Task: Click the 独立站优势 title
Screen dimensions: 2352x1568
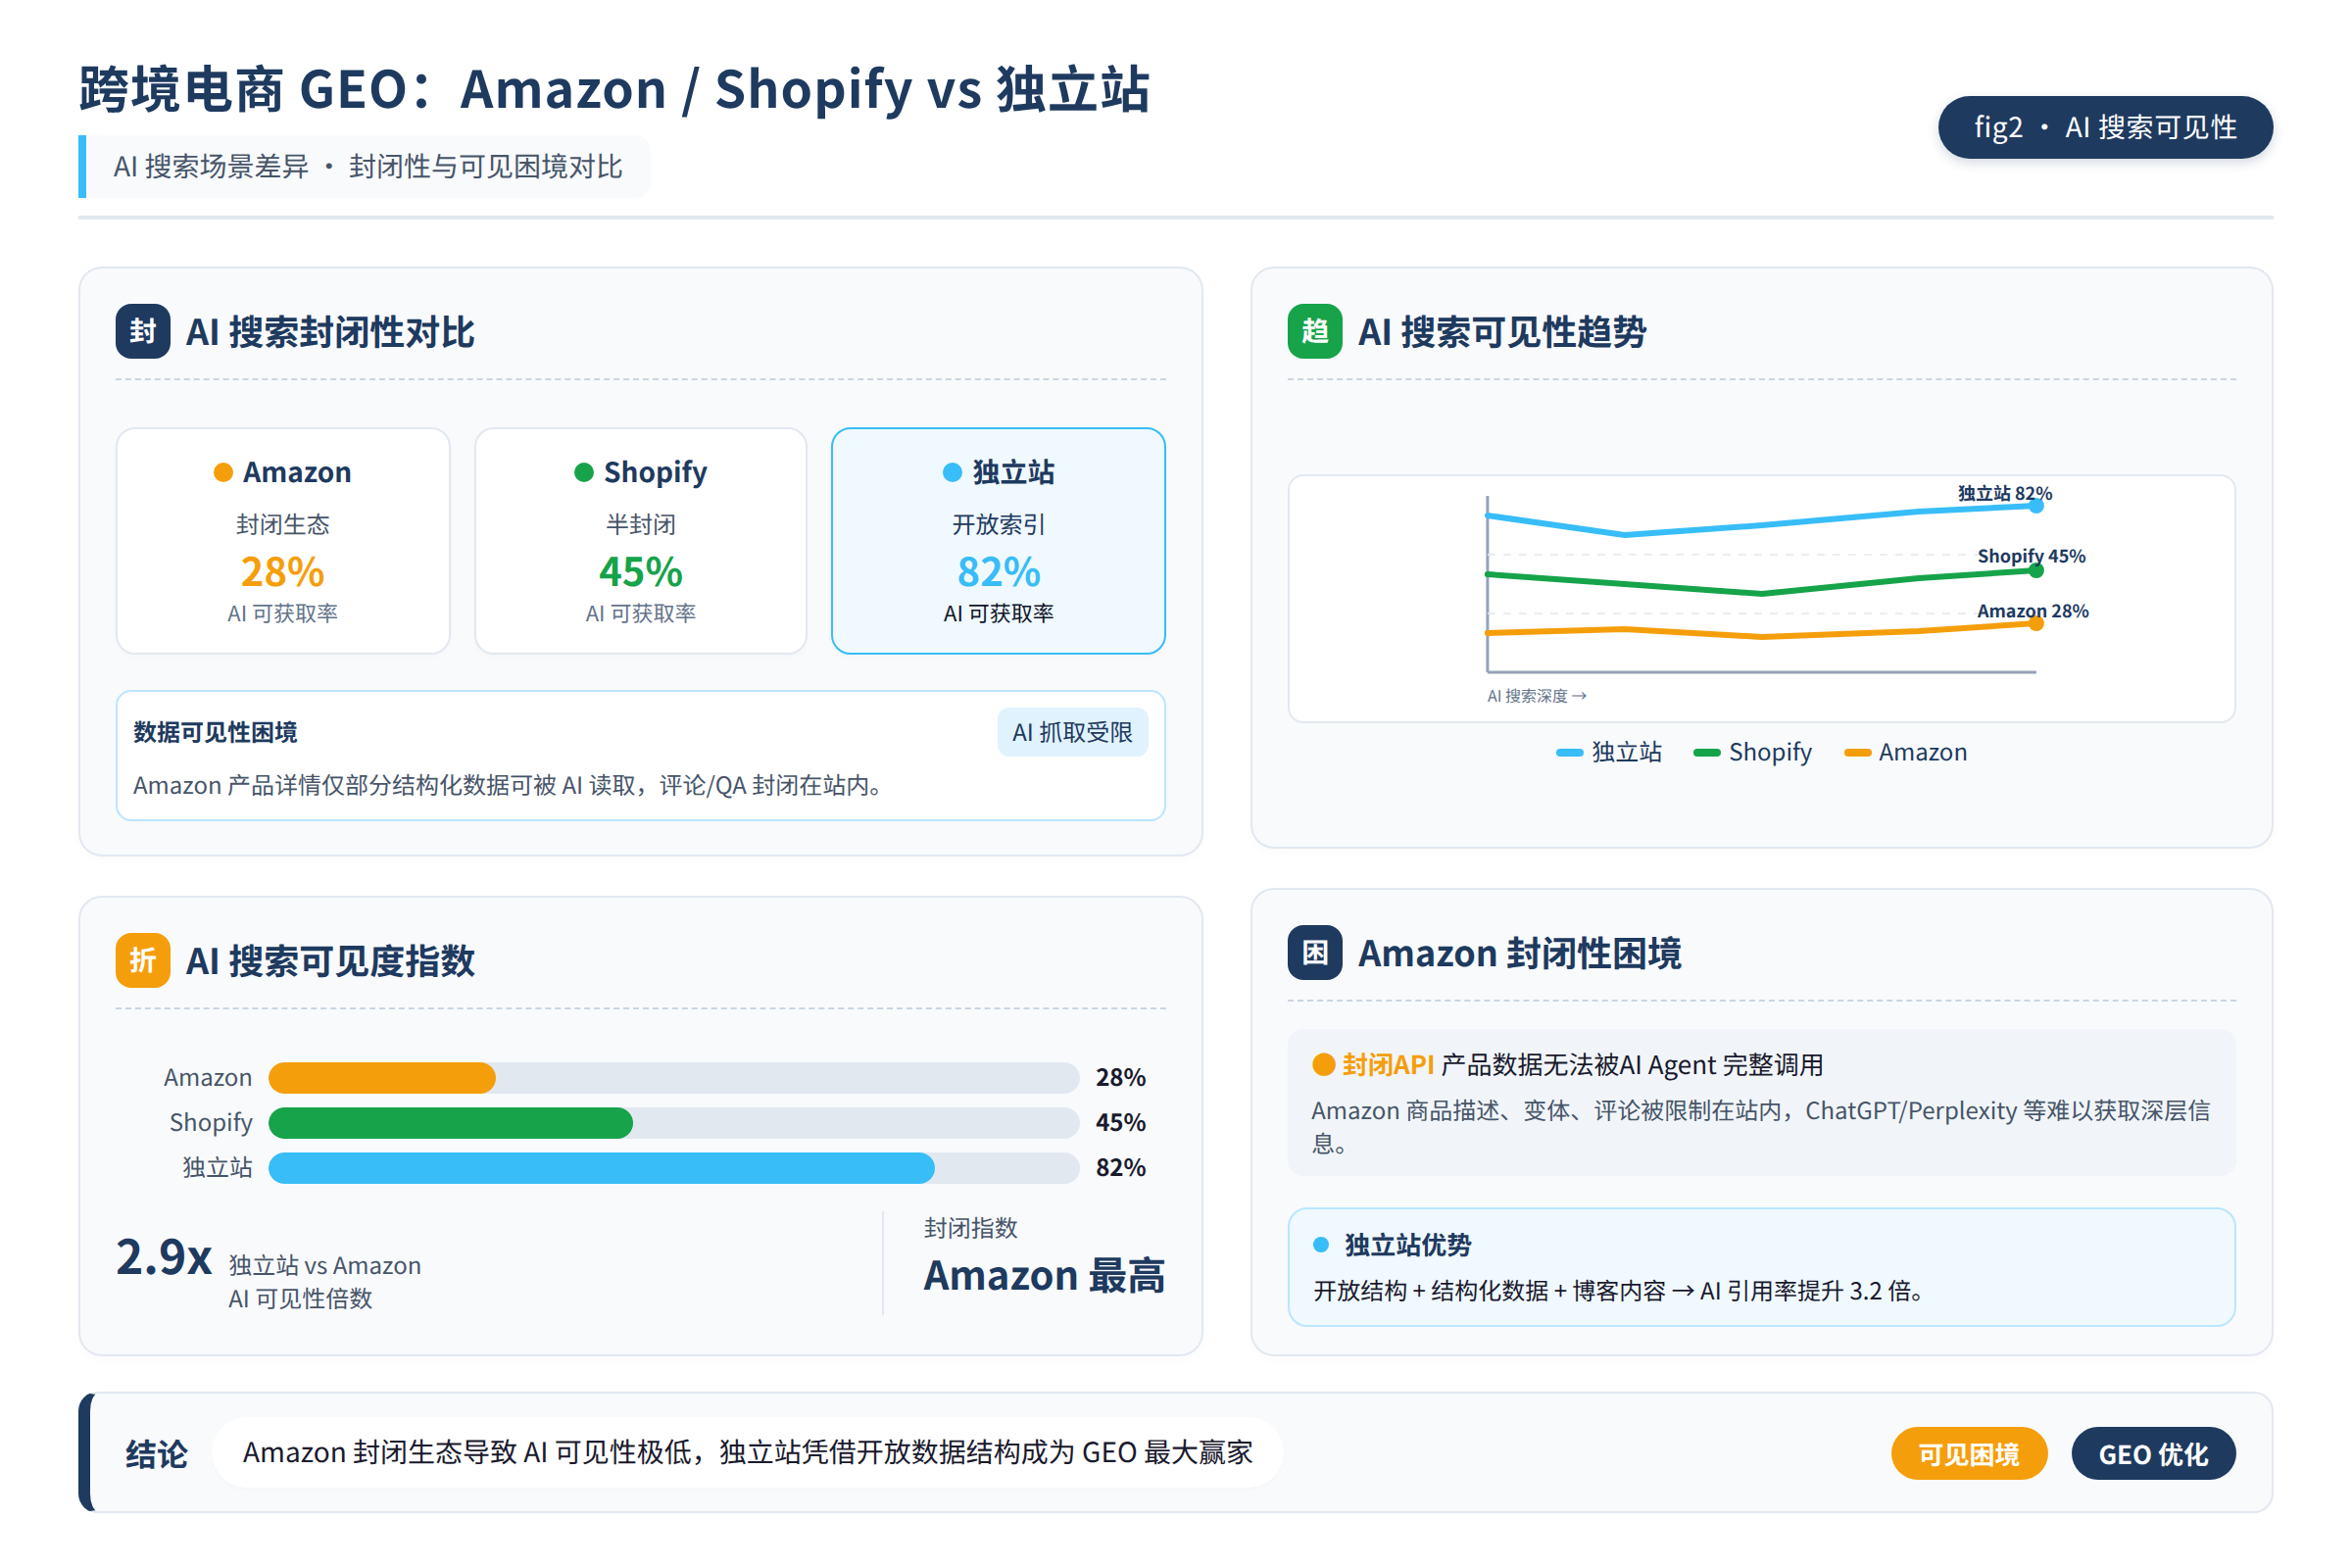Action: coord(1407,1244)
